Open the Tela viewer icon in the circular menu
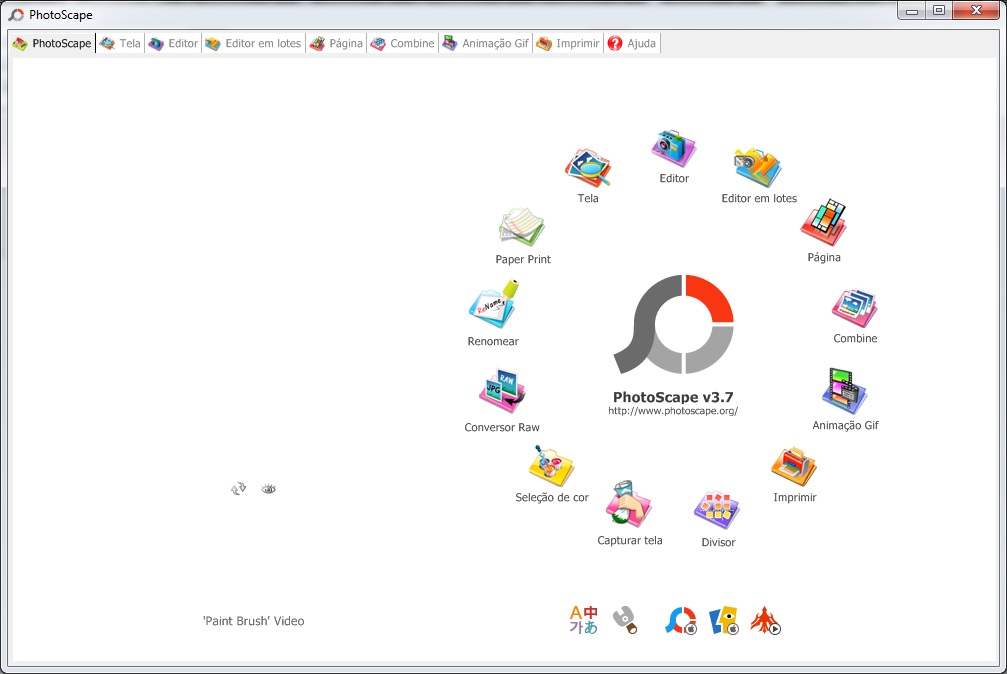This screenshot has height=674, width=1007. (x=588, y=168)
